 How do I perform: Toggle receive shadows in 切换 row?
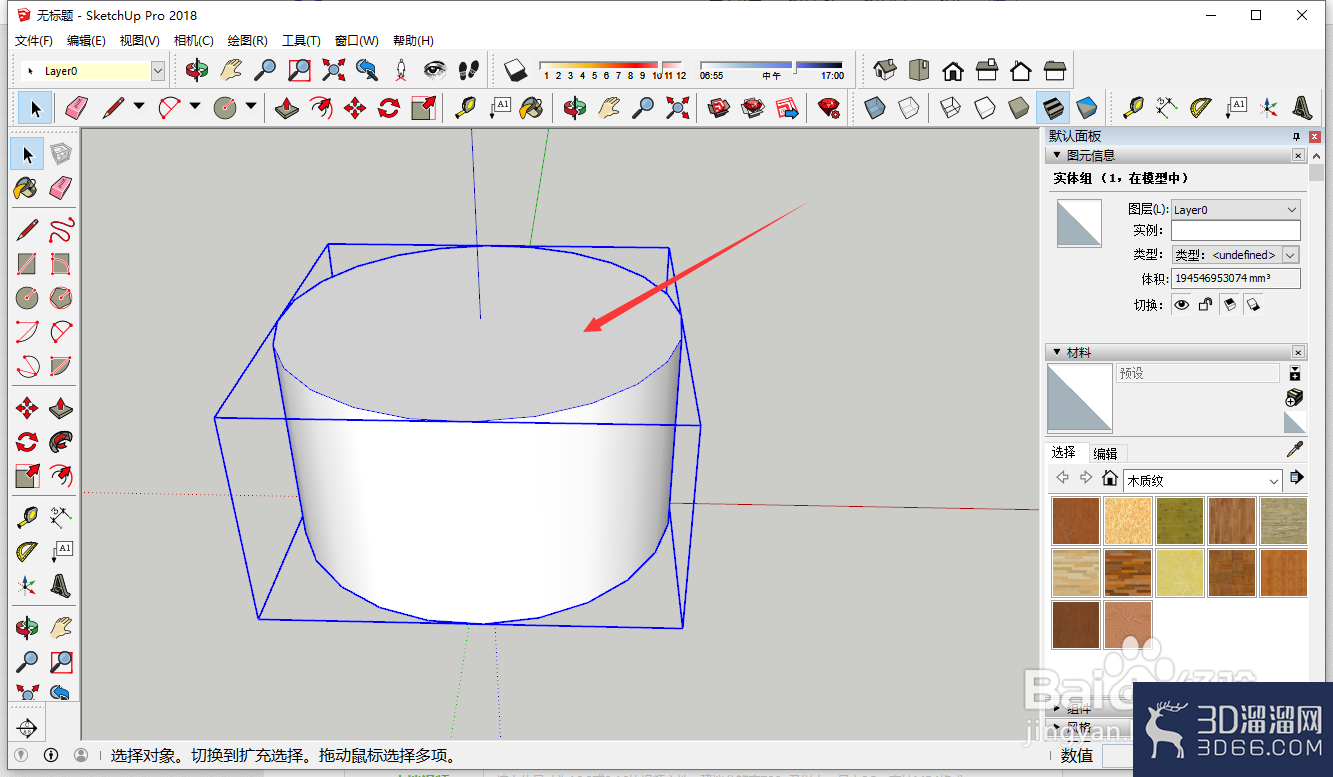click(1253, 305)
